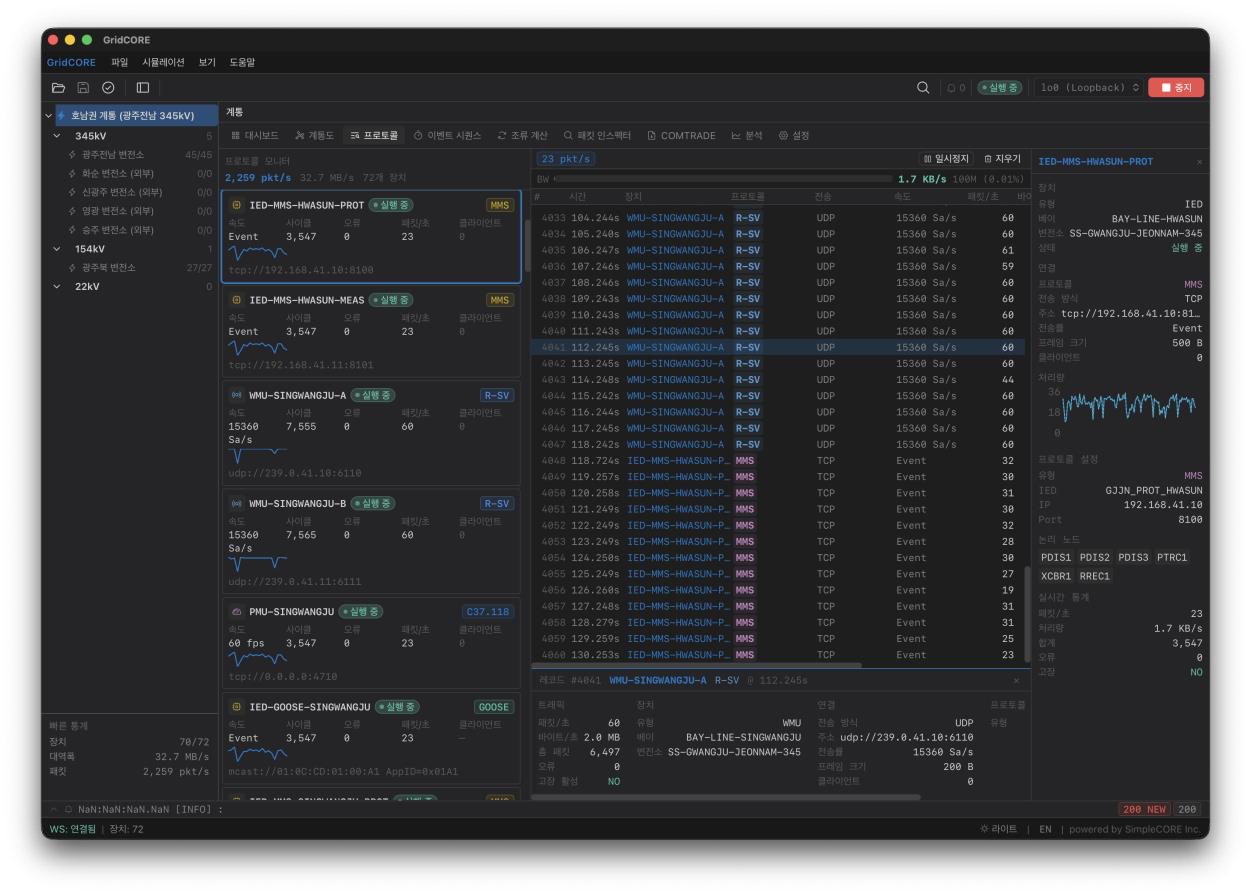
Task: Switch to the COMTRADE tab
Action: [681, 135]
